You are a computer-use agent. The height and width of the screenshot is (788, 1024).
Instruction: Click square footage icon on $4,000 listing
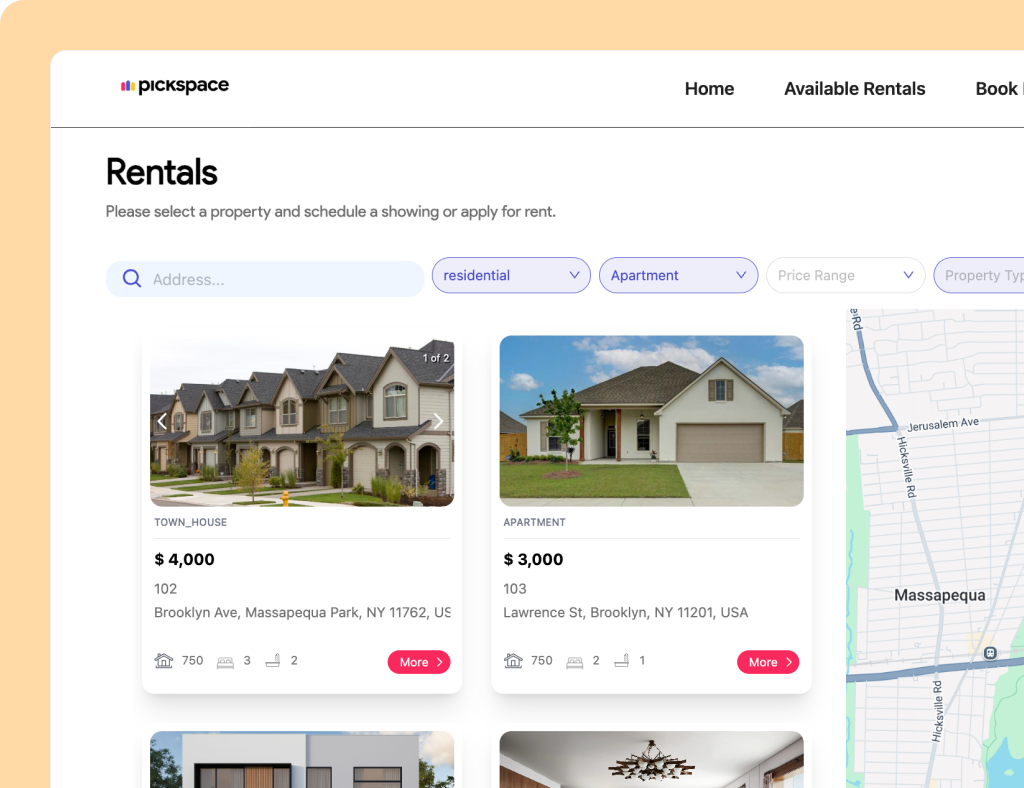(x=164, y=661)
